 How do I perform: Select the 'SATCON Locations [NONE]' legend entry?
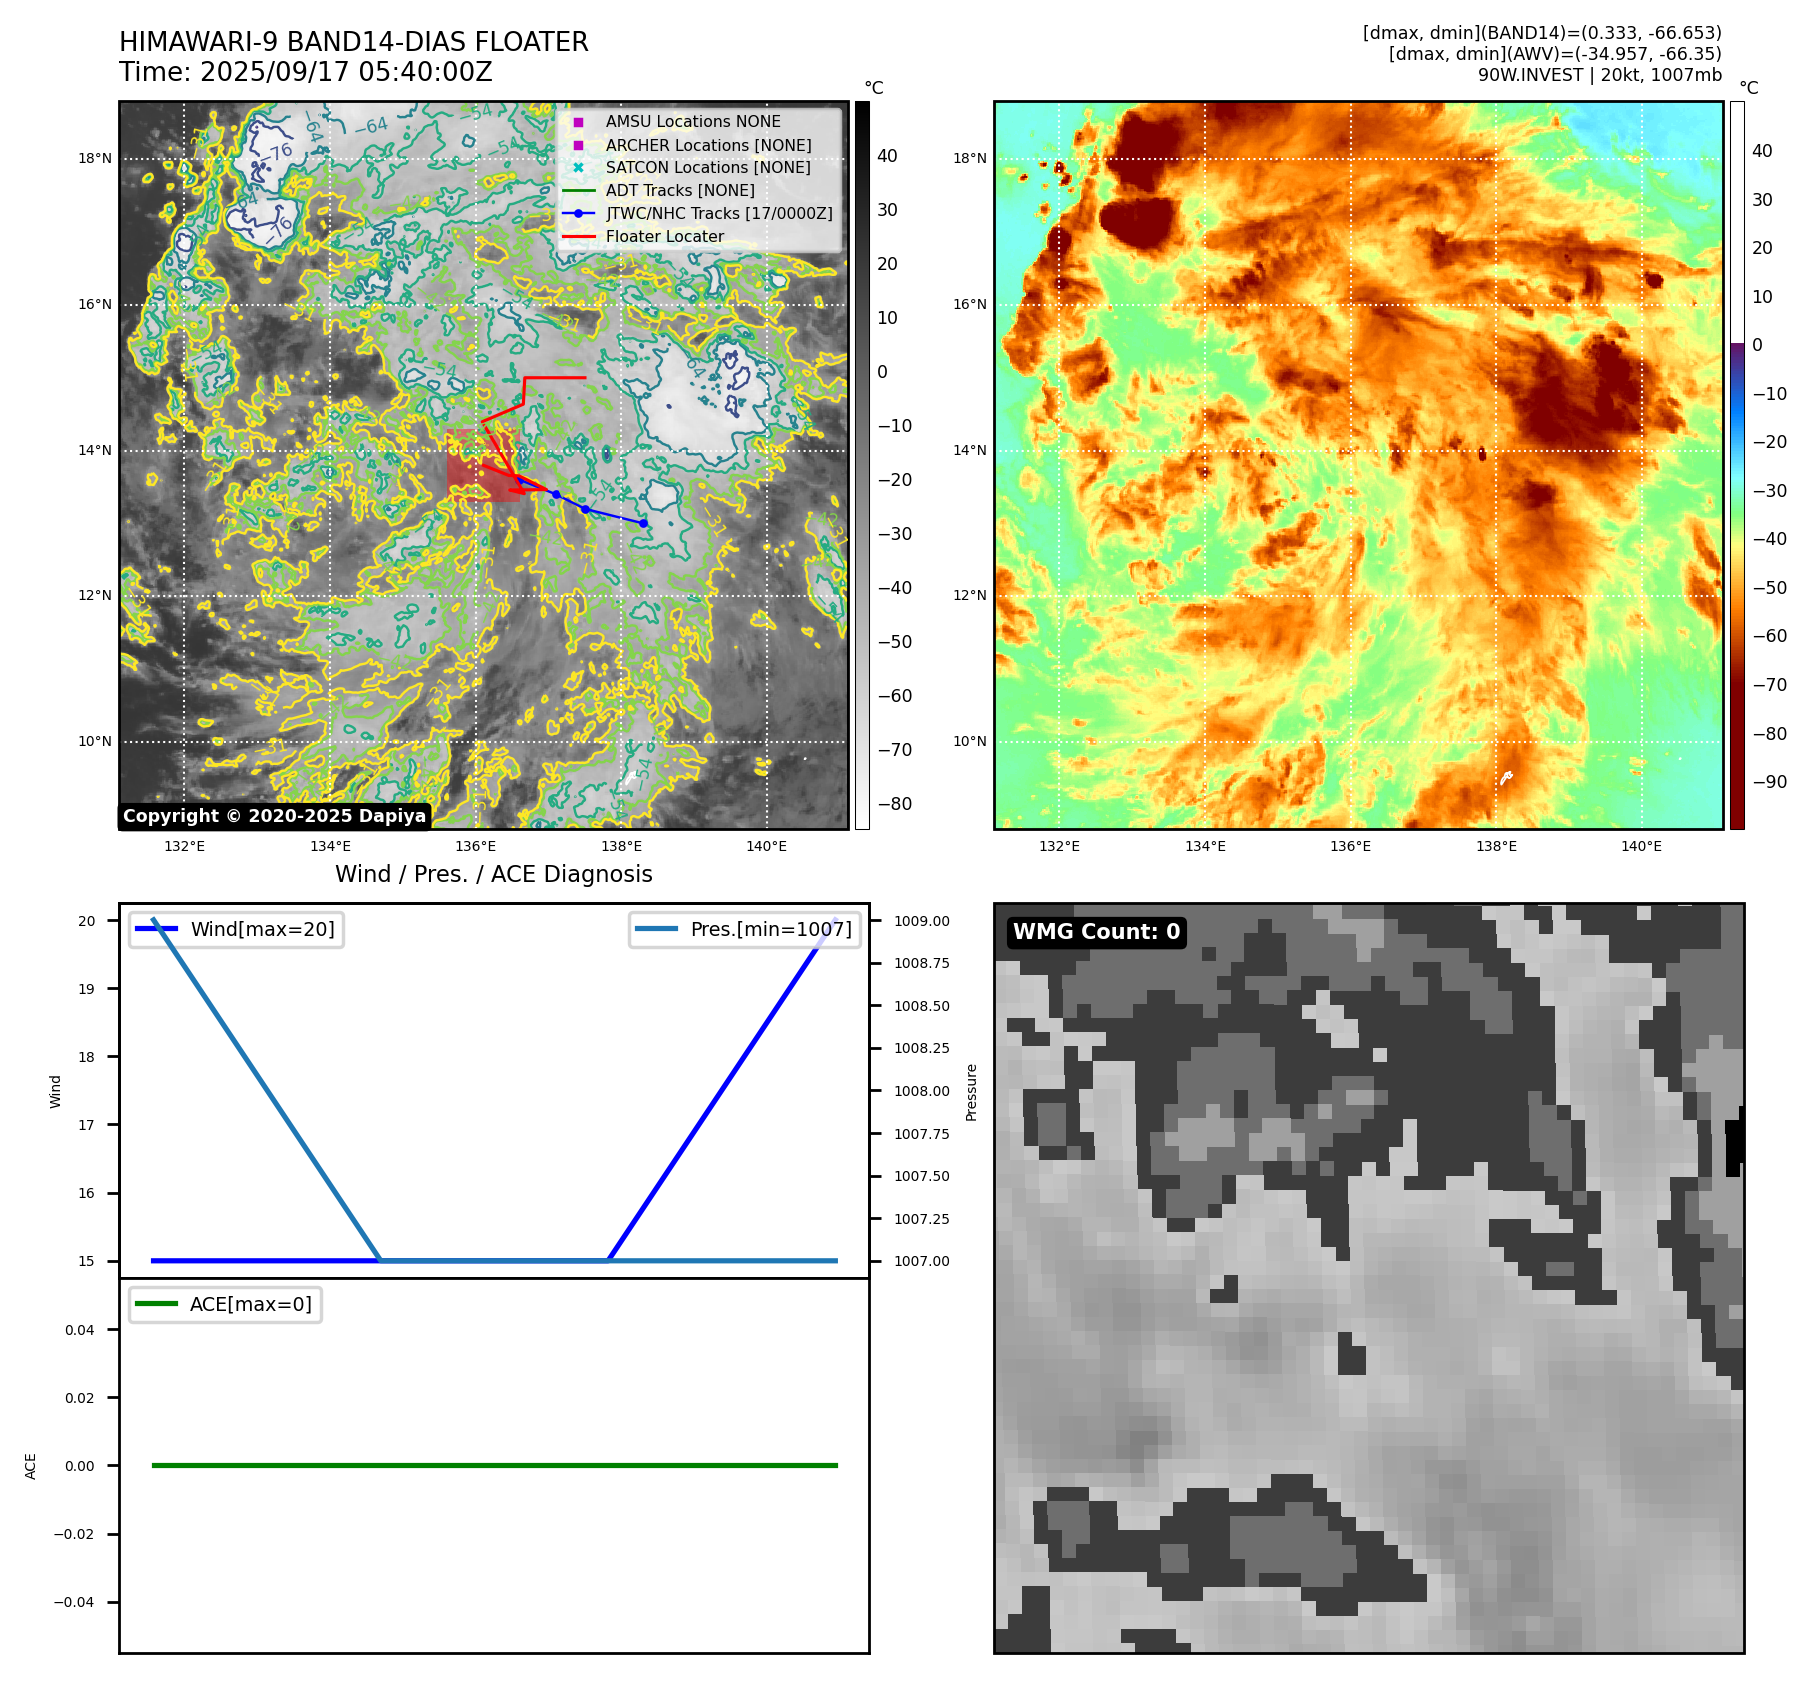708,168
